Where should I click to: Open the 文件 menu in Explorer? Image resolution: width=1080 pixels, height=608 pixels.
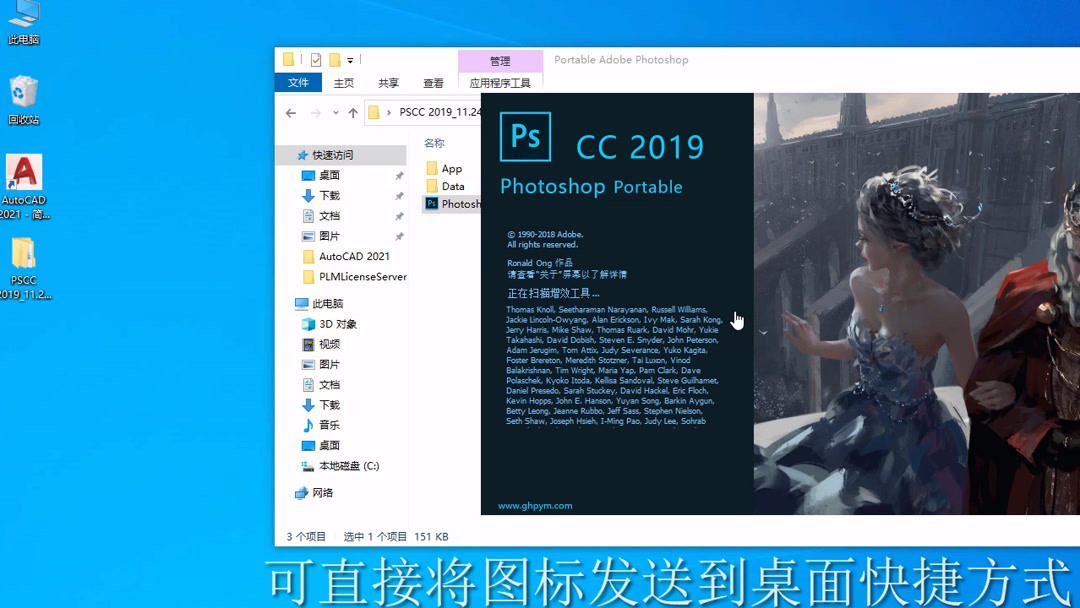pos(298,82)
